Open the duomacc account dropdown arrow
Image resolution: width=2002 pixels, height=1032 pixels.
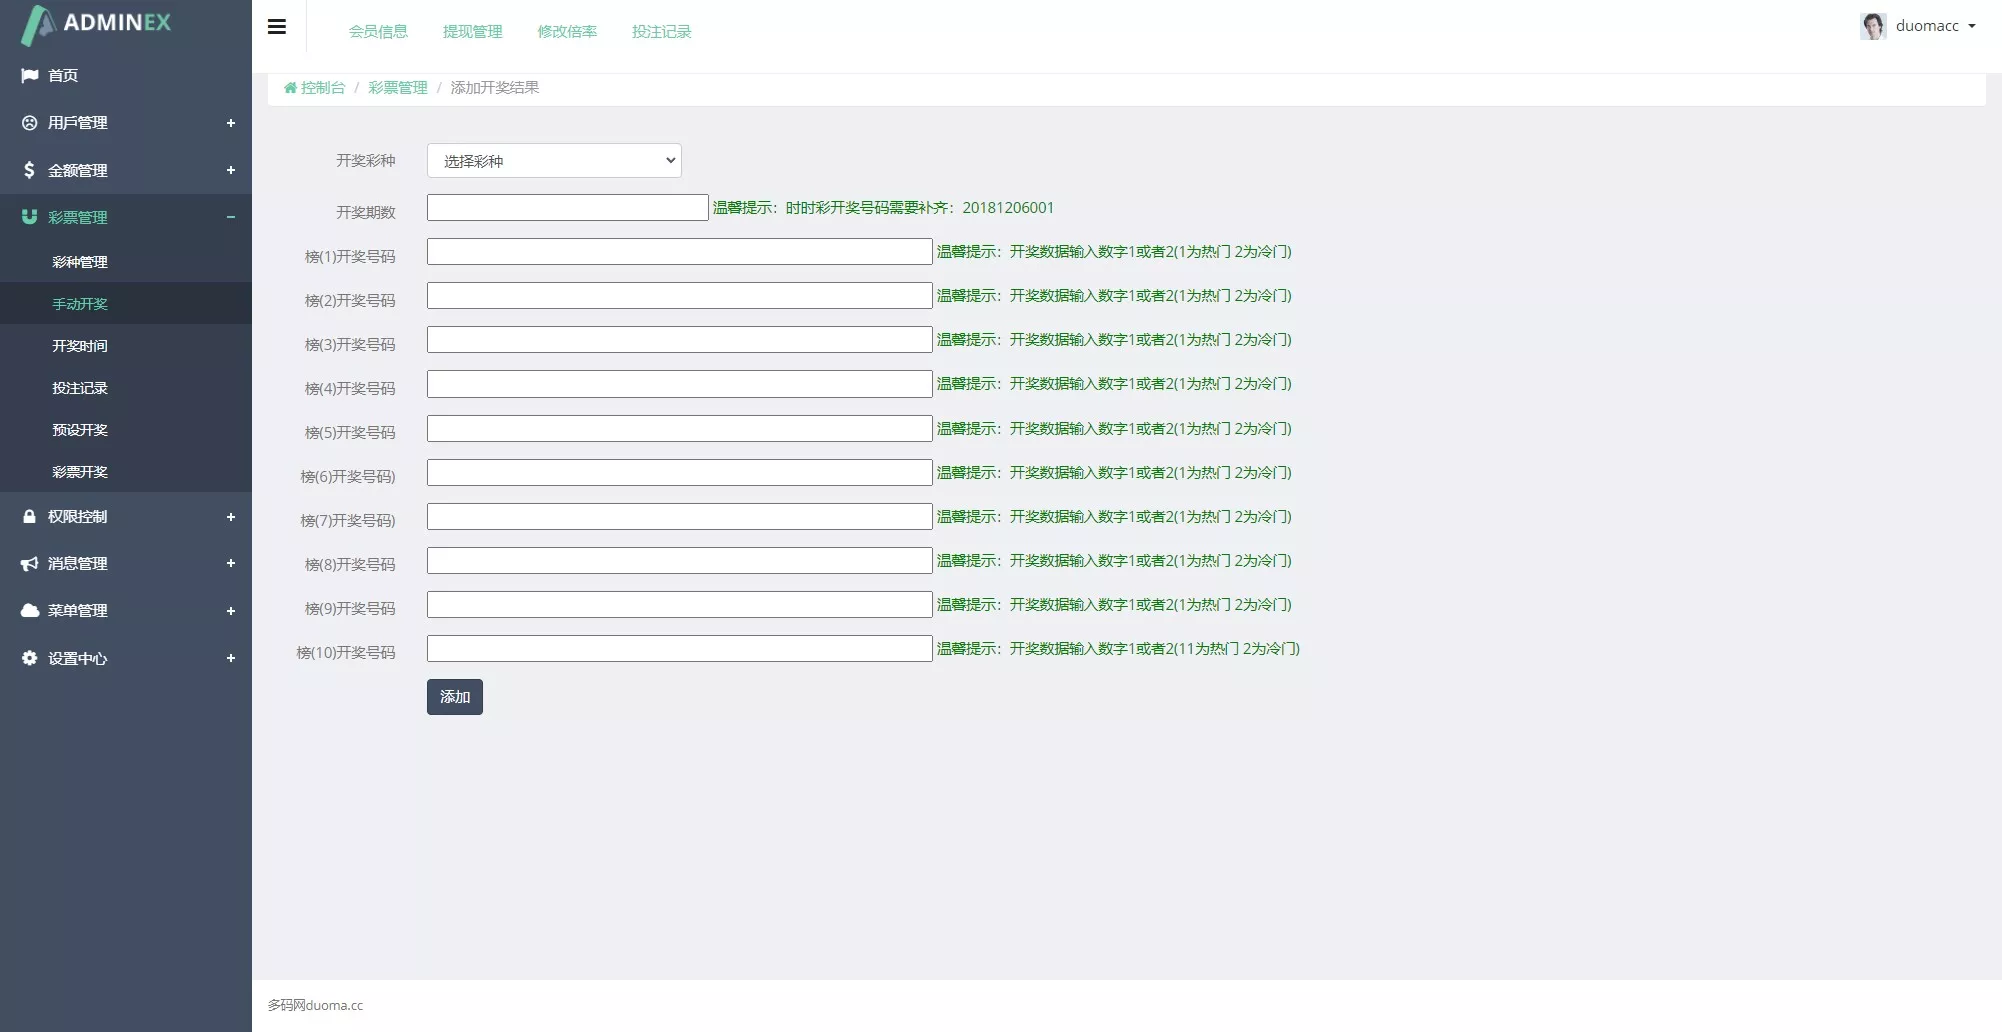pyautogui.click(x=1972, y=27)
